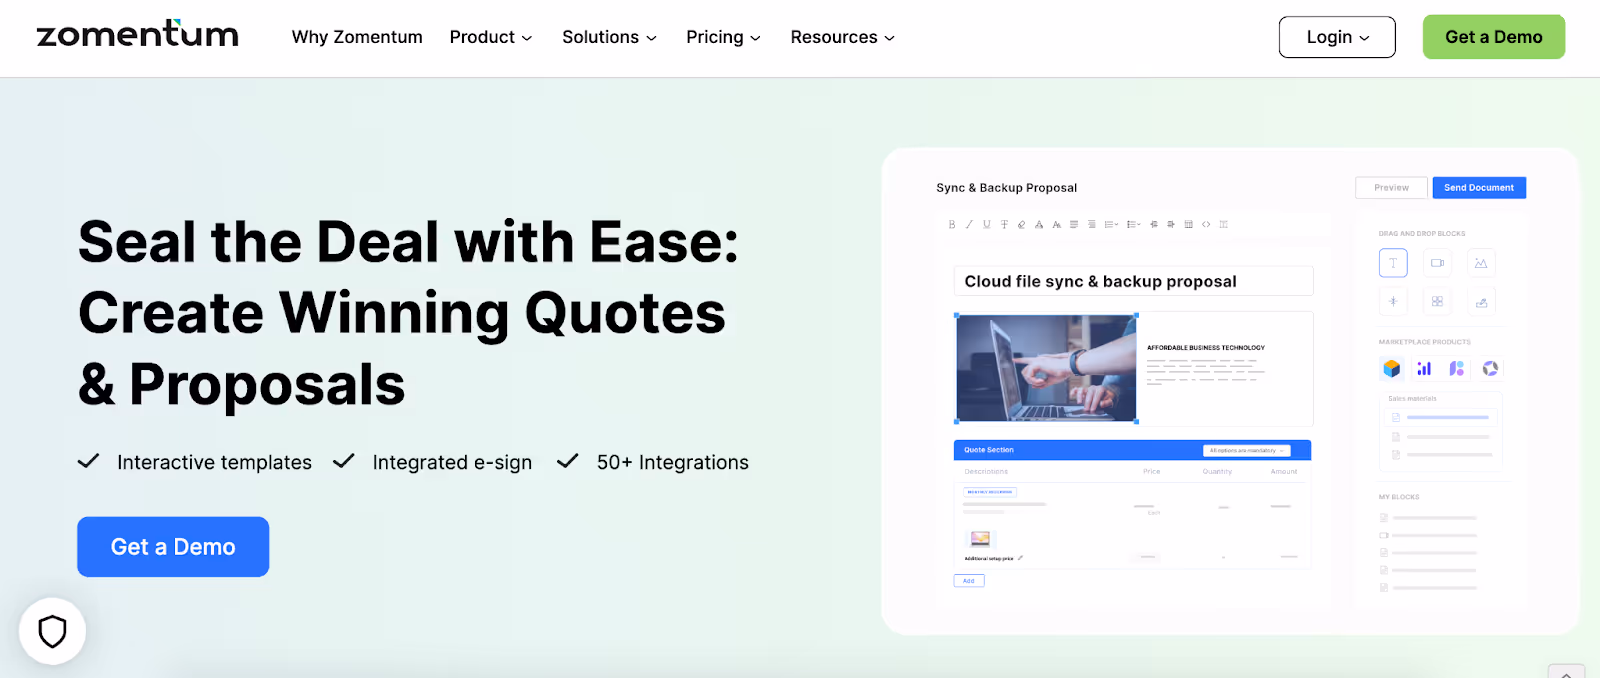Screen dimensions: 1600x678
Task: Open 'All options are mandatory' dropdown
Action: 1246,450
